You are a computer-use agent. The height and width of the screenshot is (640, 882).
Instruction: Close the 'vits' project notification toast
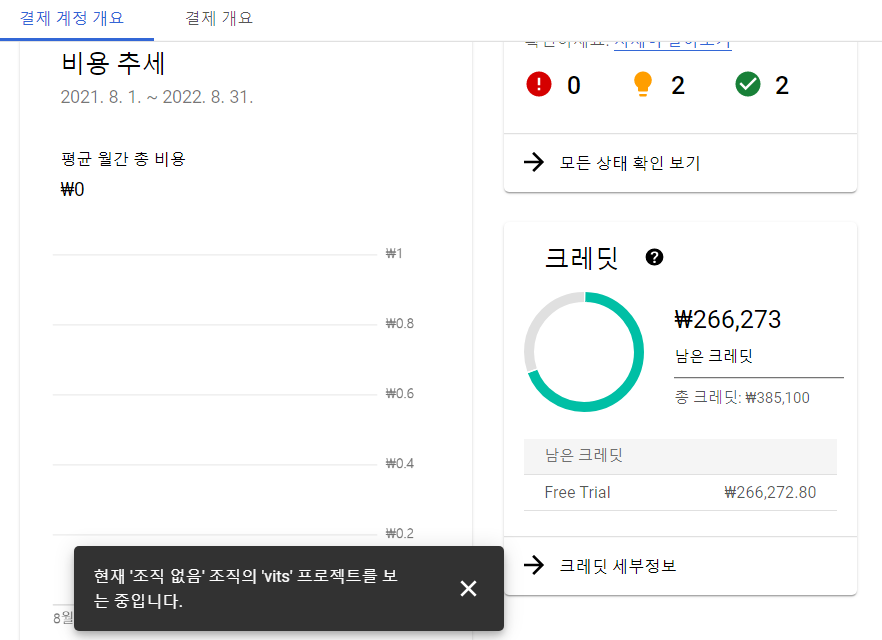coord(468,588)
